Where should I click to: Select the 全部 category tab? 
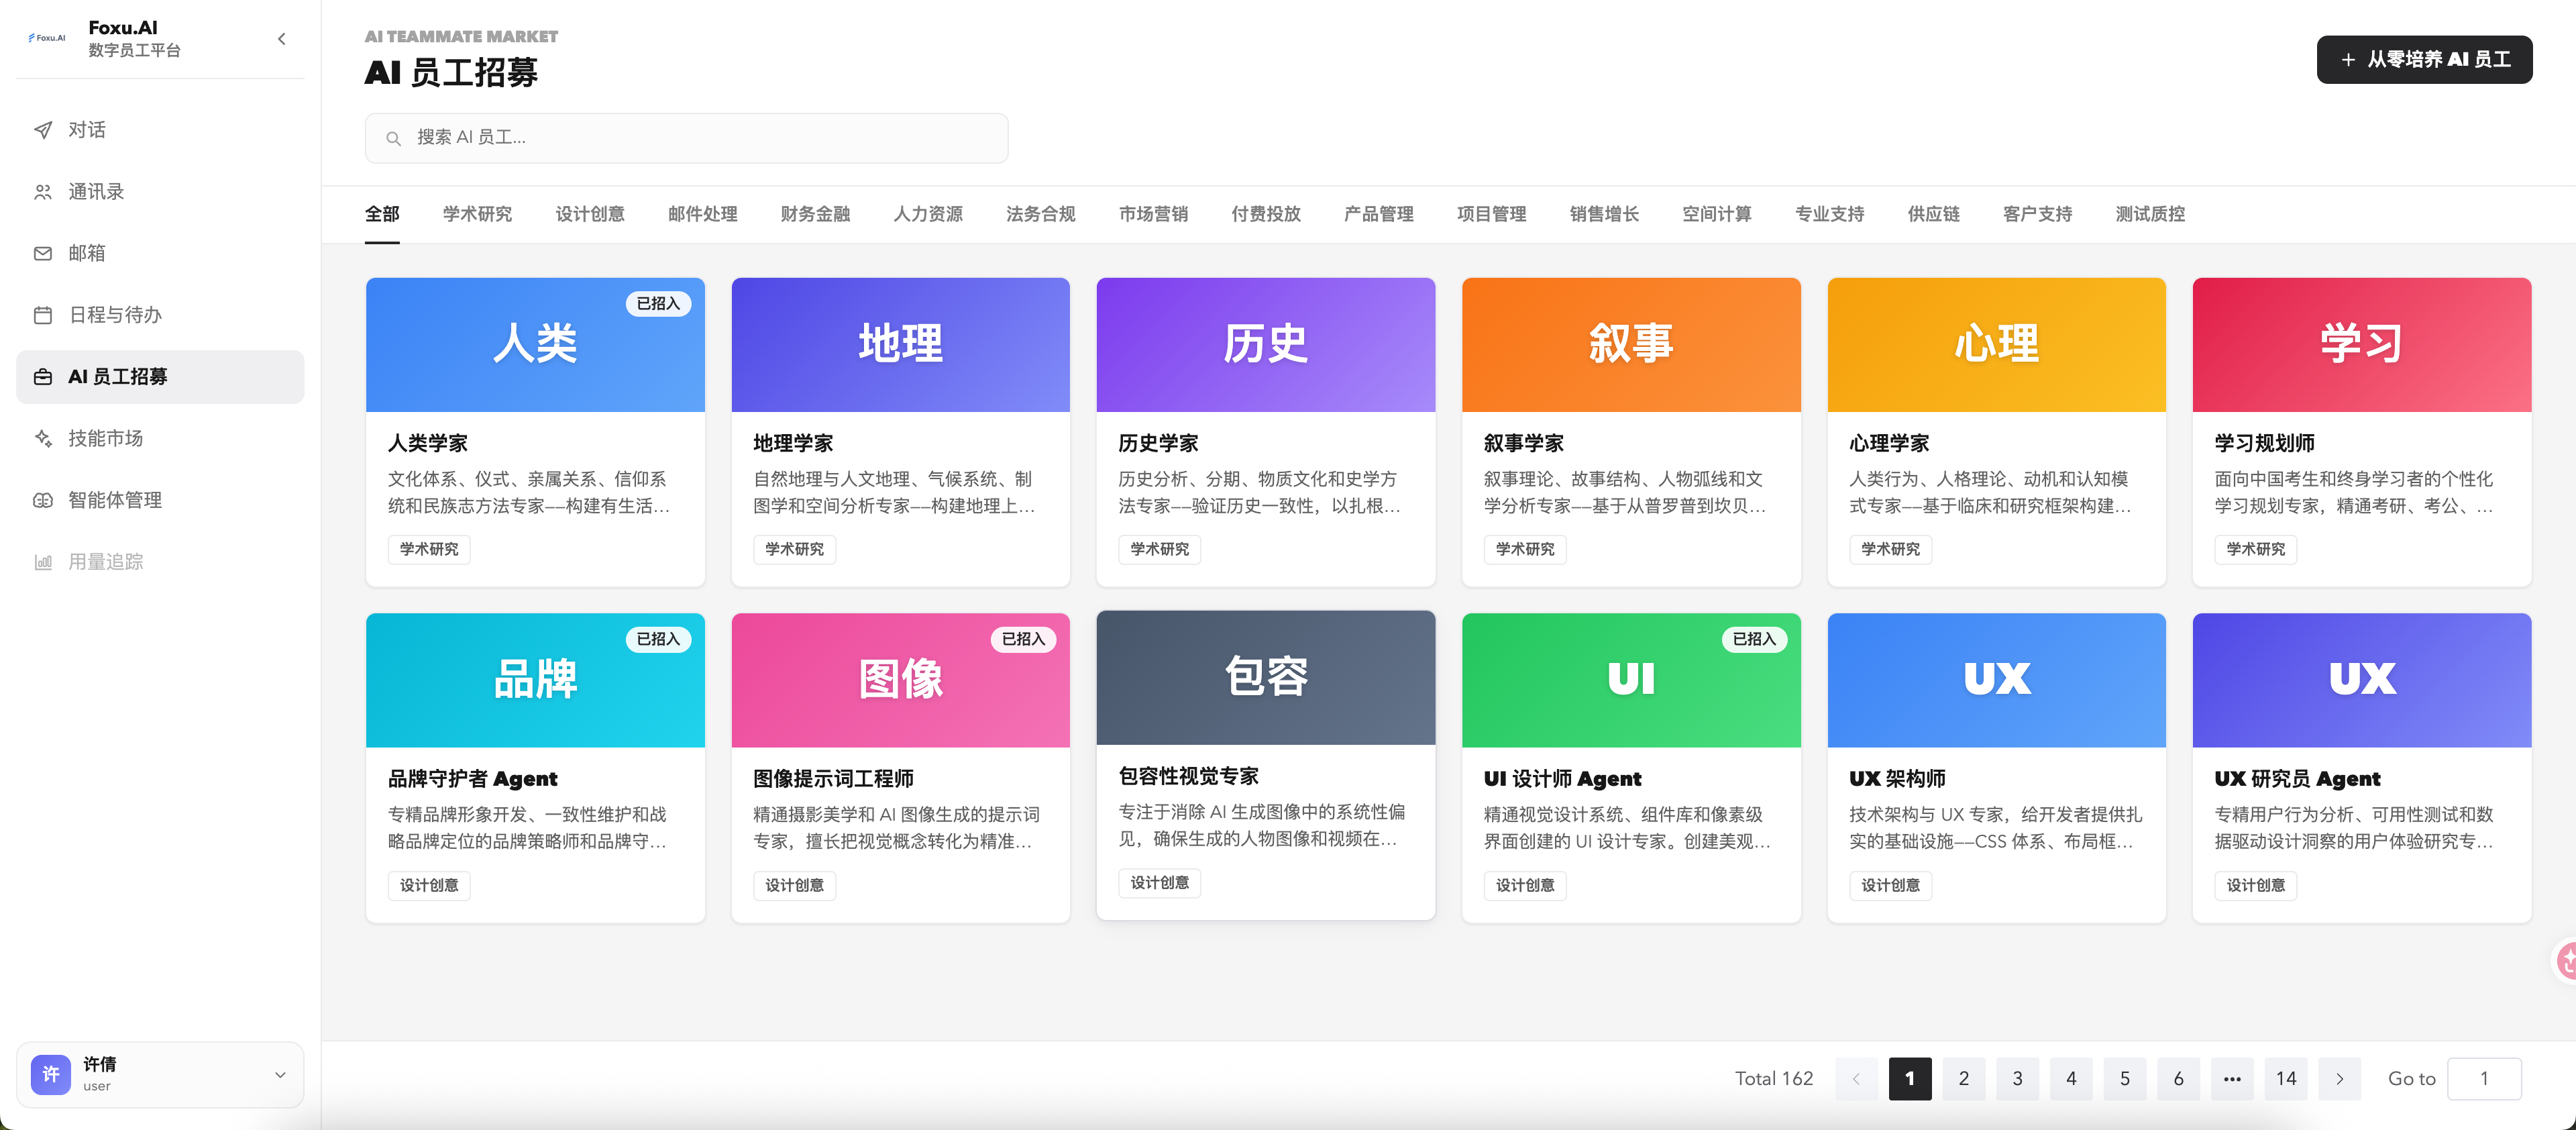tap(382, 214)
